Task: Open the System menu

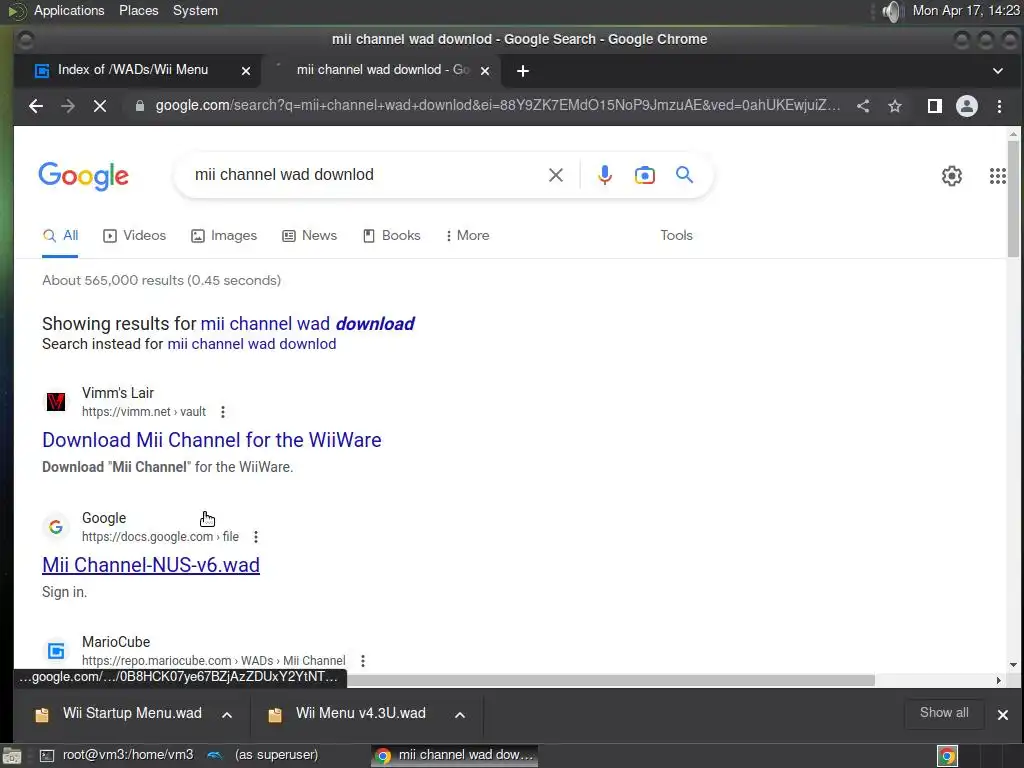Action: click(x=195, y=11)
